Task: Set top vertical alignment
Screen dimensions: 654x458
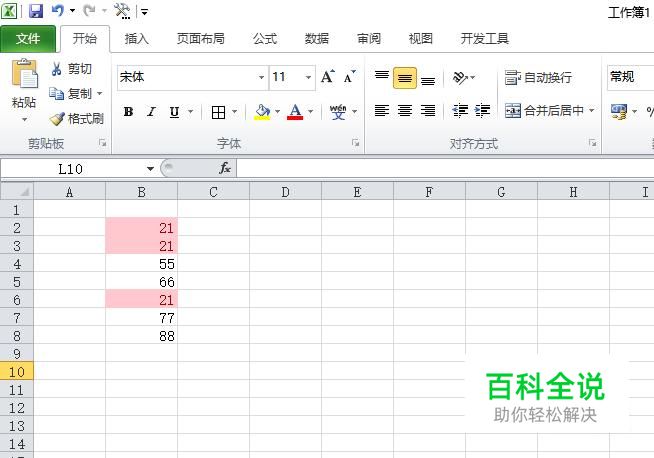Action: (x=382, y=78)
